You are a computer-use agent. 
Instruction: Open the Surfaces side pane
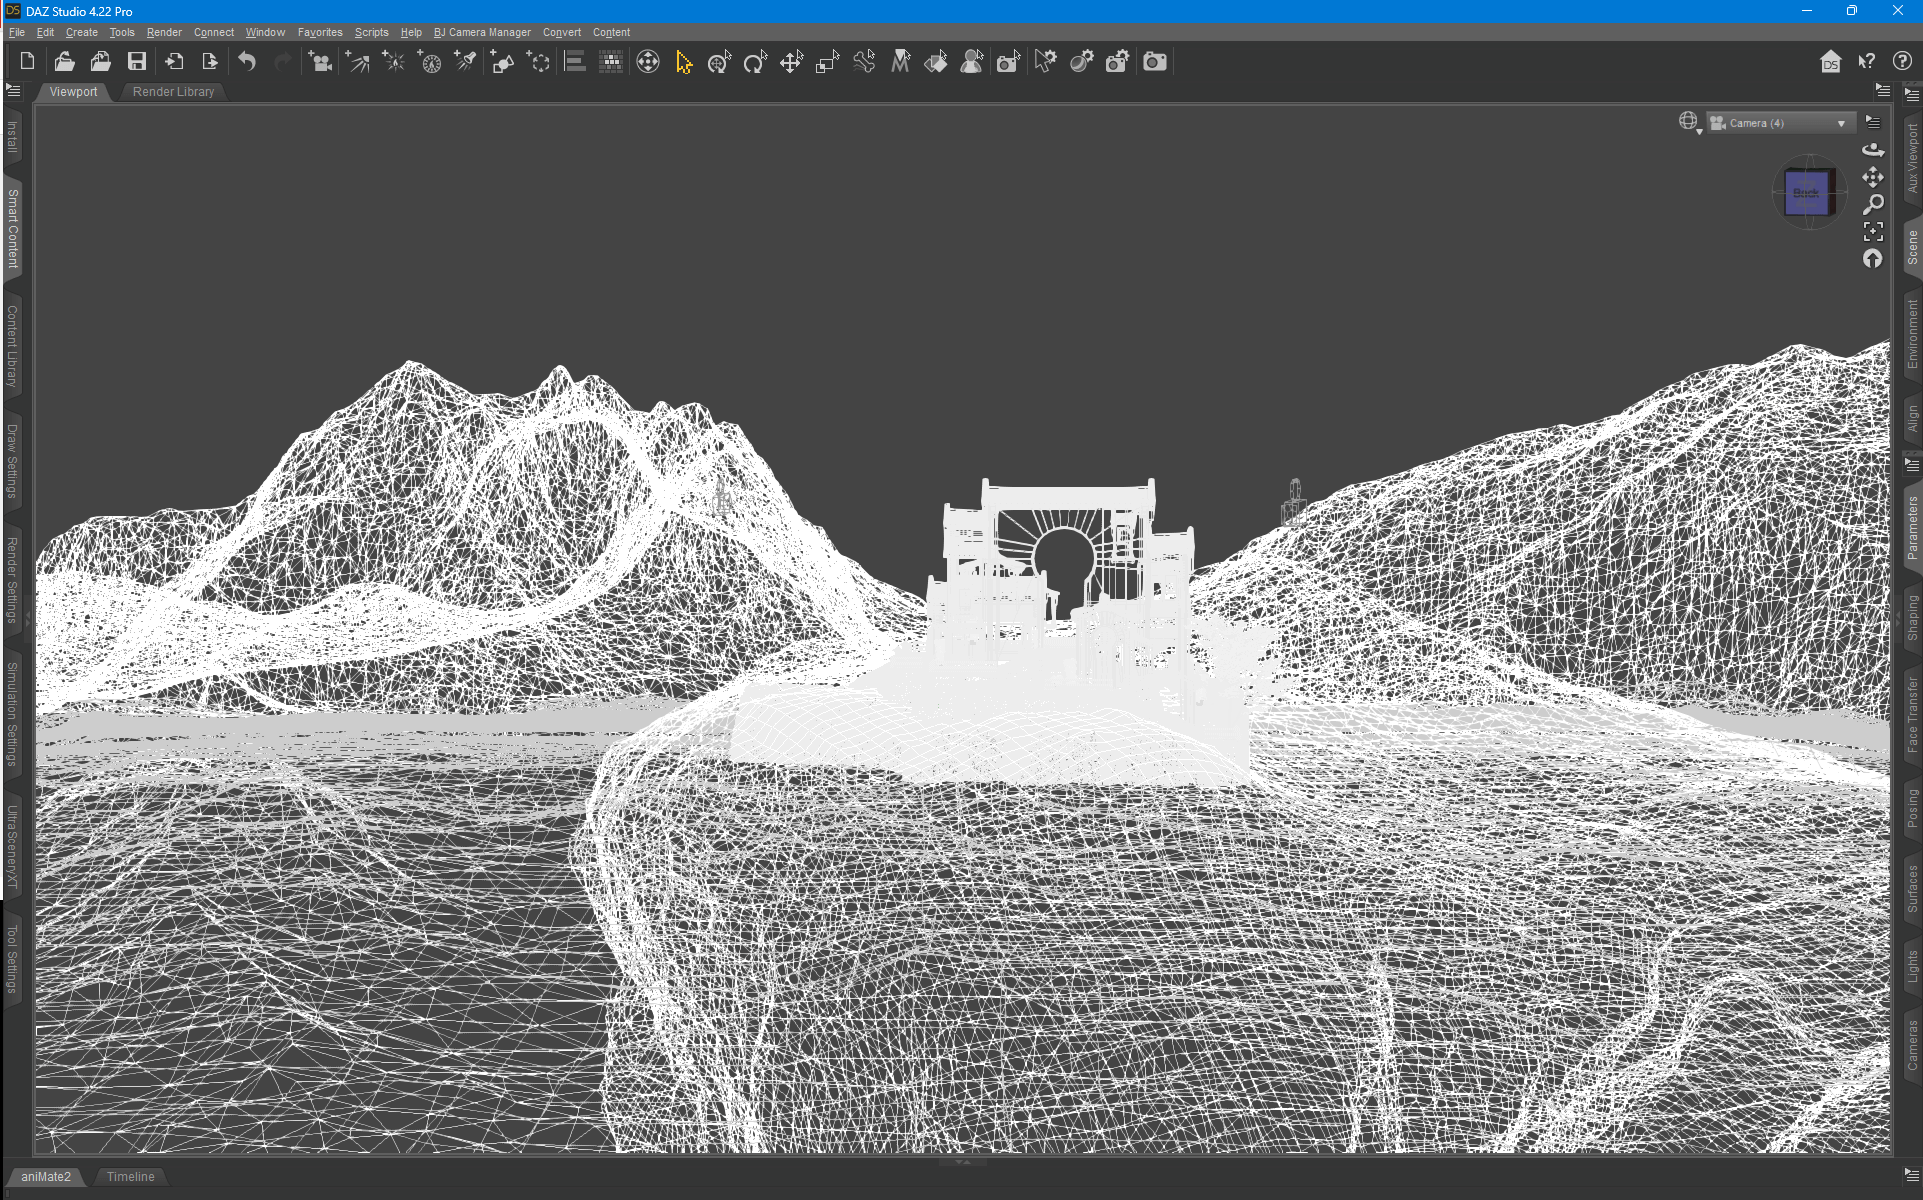tap(1912, 889)
